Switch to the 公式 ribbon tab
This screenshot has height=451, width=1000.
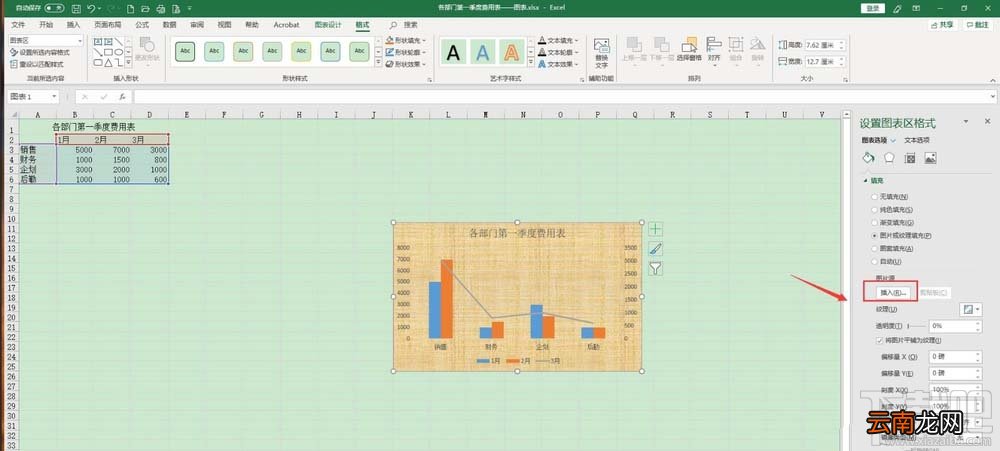[142, 25]
